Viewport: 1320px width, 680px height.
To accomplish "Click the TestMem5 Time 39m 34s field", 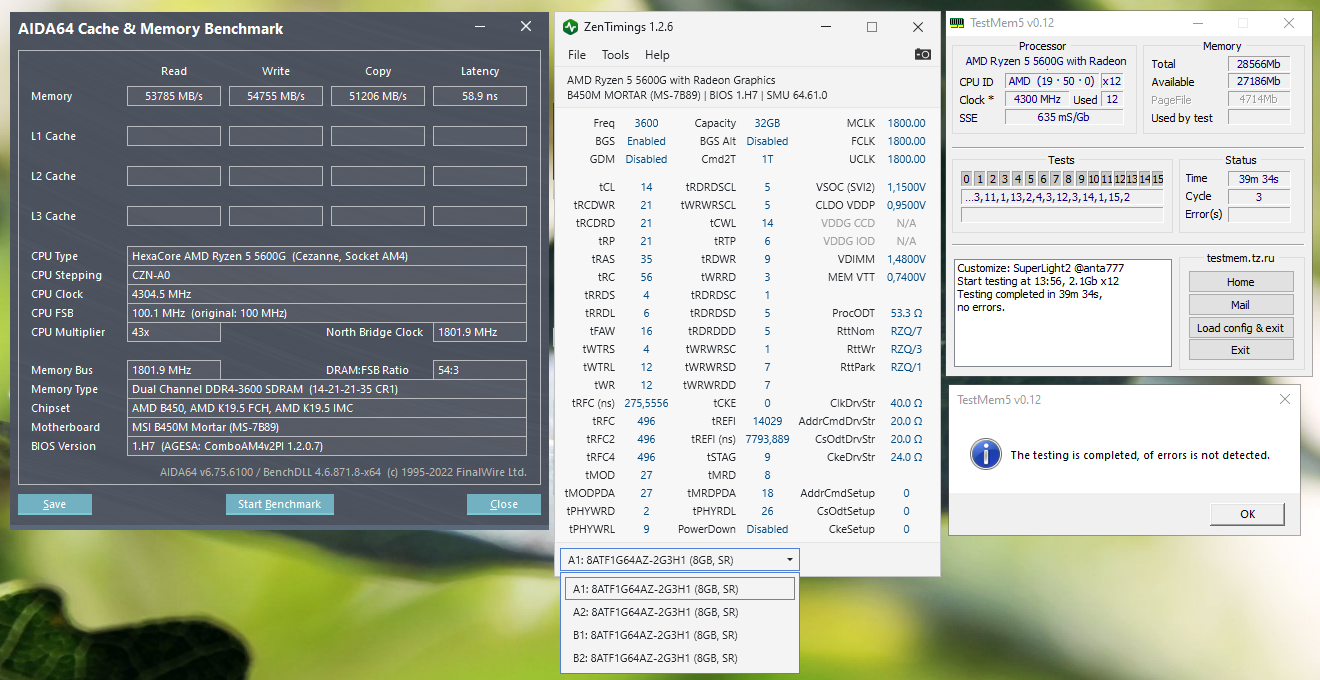I will [x=1258, y=178].
